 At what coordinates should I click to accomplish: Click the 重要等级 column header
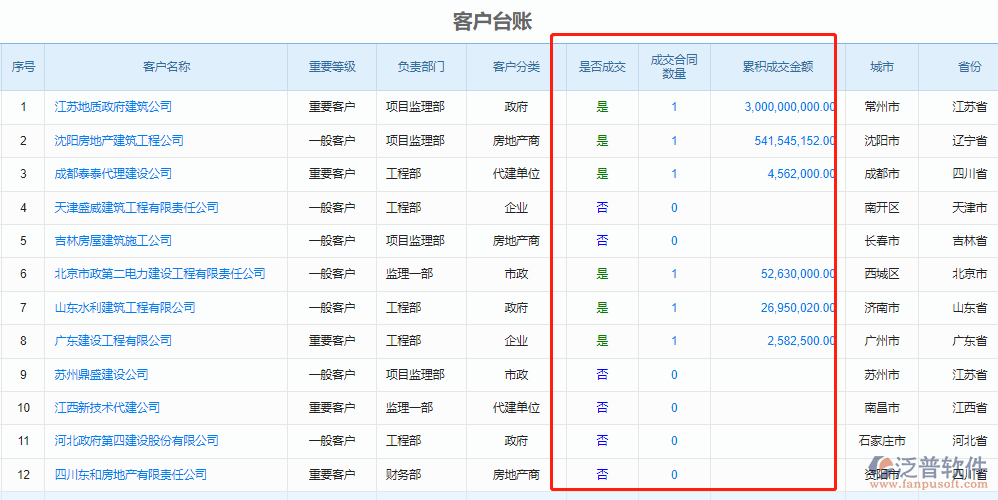coord(332,67)
